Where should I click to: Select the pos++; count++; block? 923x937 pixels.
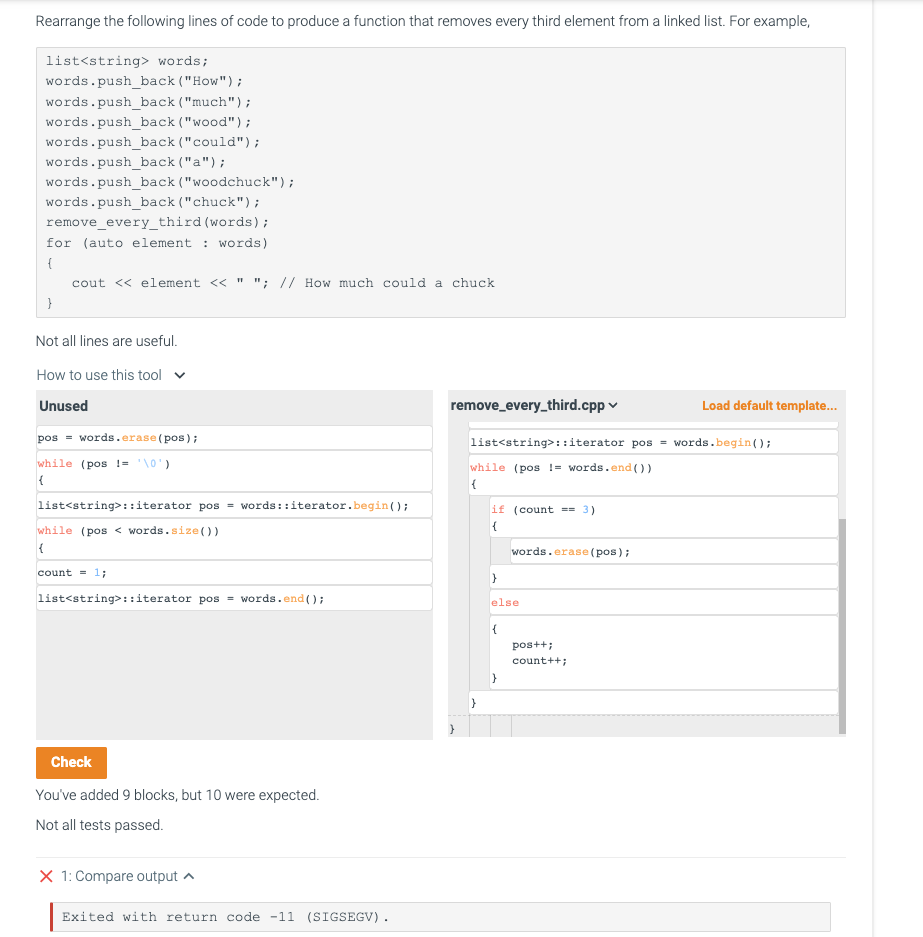coord(664,653)
